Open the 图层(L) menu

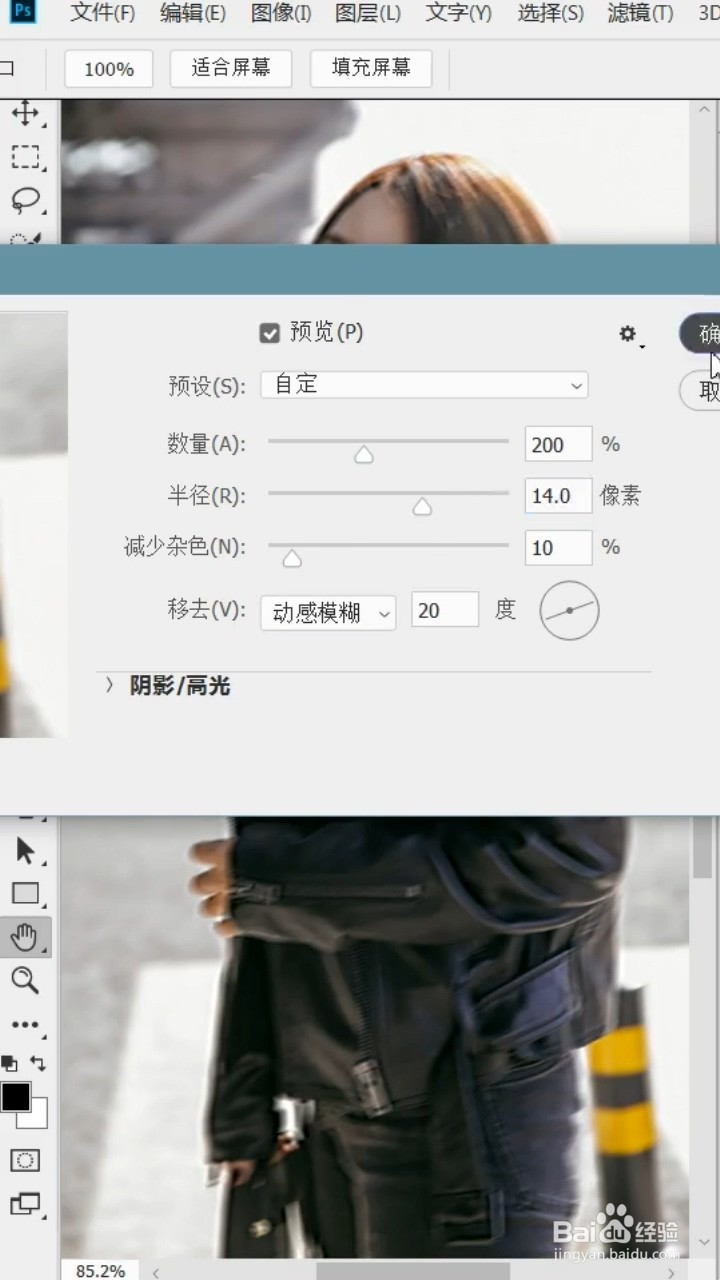[x=368, y=13]
